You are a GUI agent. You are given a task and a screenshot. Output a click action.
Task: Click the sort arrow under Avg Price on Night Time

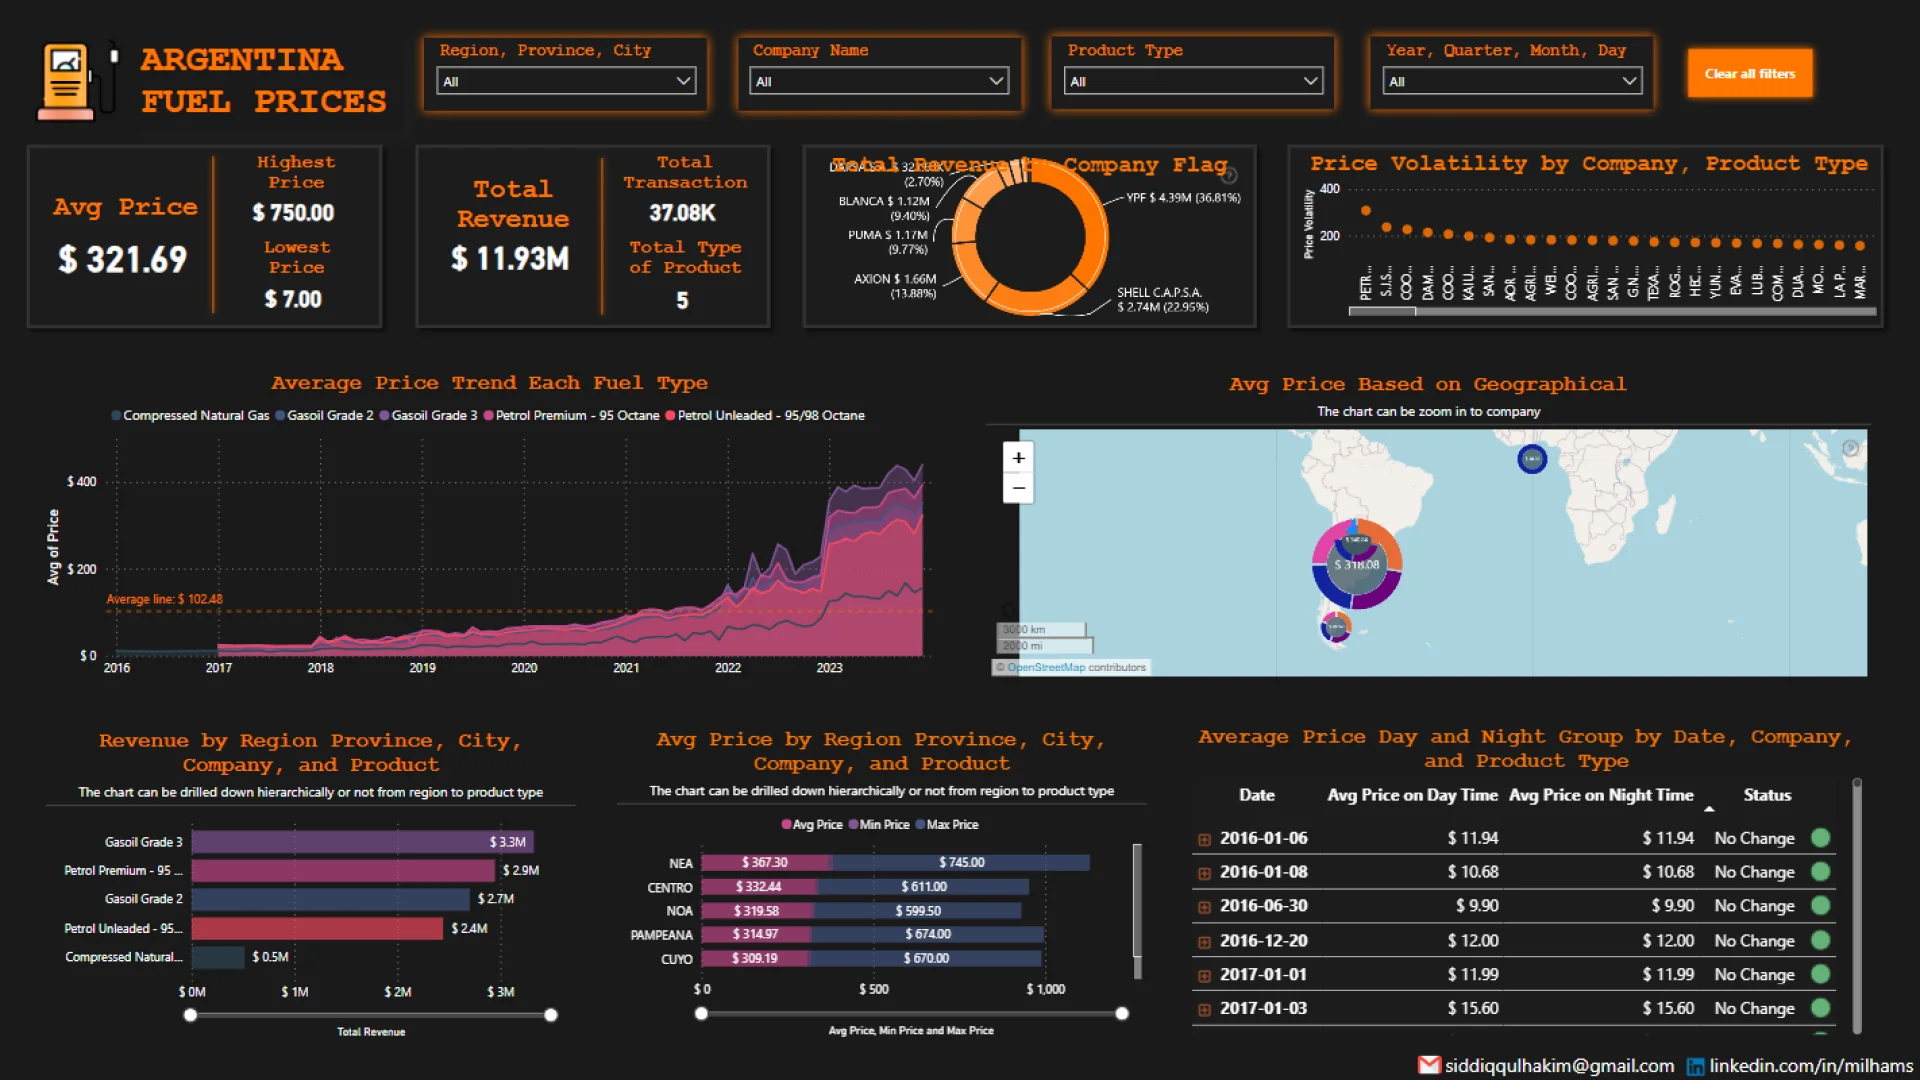[1709, 809]
